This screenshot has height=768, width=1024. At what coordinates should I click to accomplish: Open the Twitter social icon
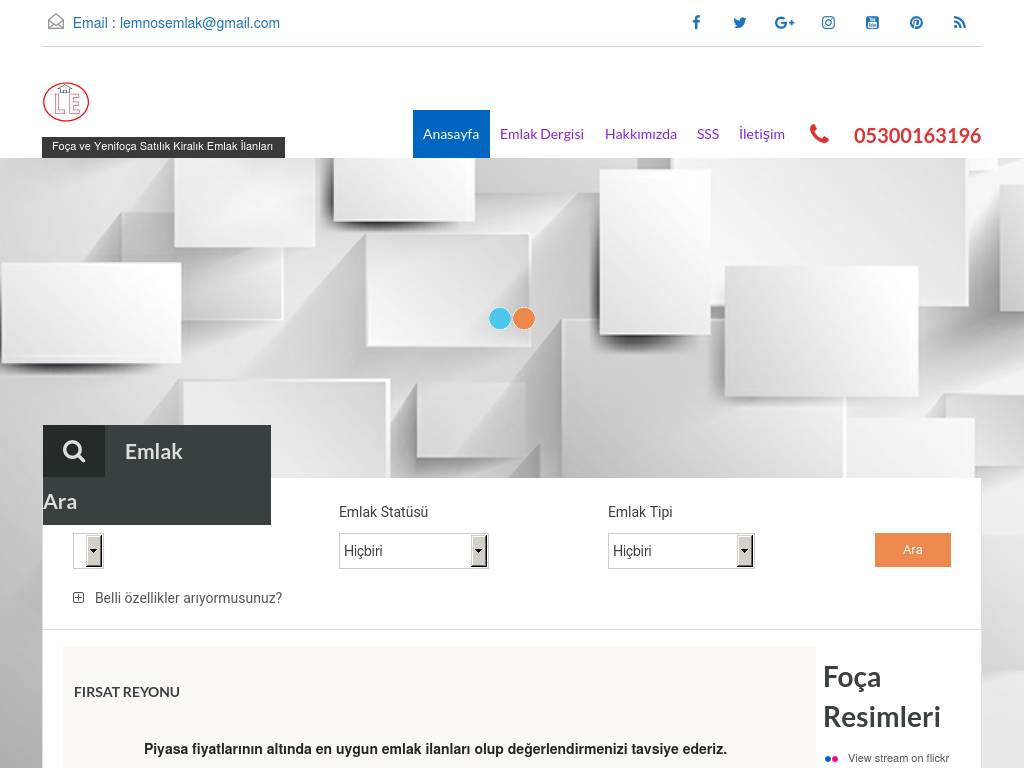740,22
